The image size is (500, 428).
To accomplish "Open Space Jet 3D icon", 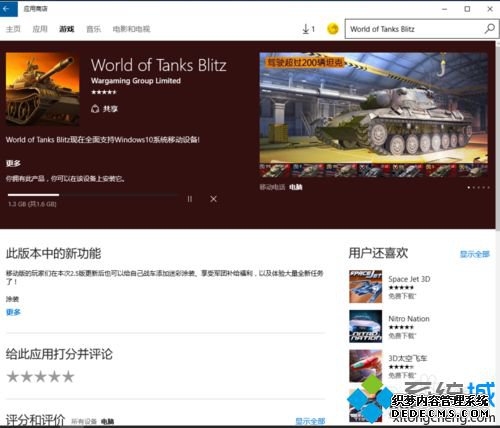I will [365, 287].
